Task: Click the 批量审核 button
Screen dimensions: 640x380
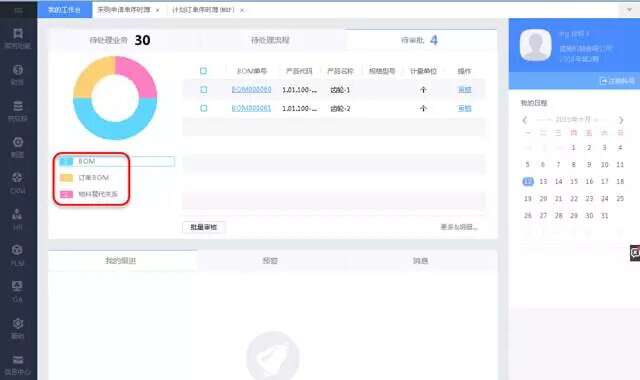Action: pyautogui.click(x=204, y=227)
